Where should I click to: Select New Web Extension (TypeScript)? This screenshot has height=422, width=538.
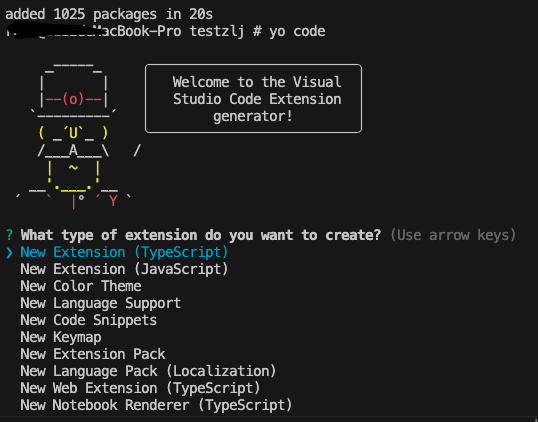(140, 388)
